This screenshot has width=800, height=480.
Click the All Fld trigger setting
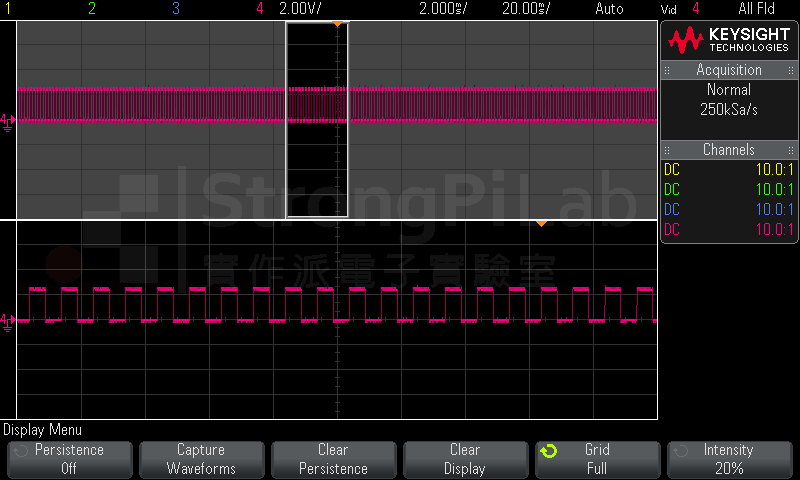coord(756,8)
